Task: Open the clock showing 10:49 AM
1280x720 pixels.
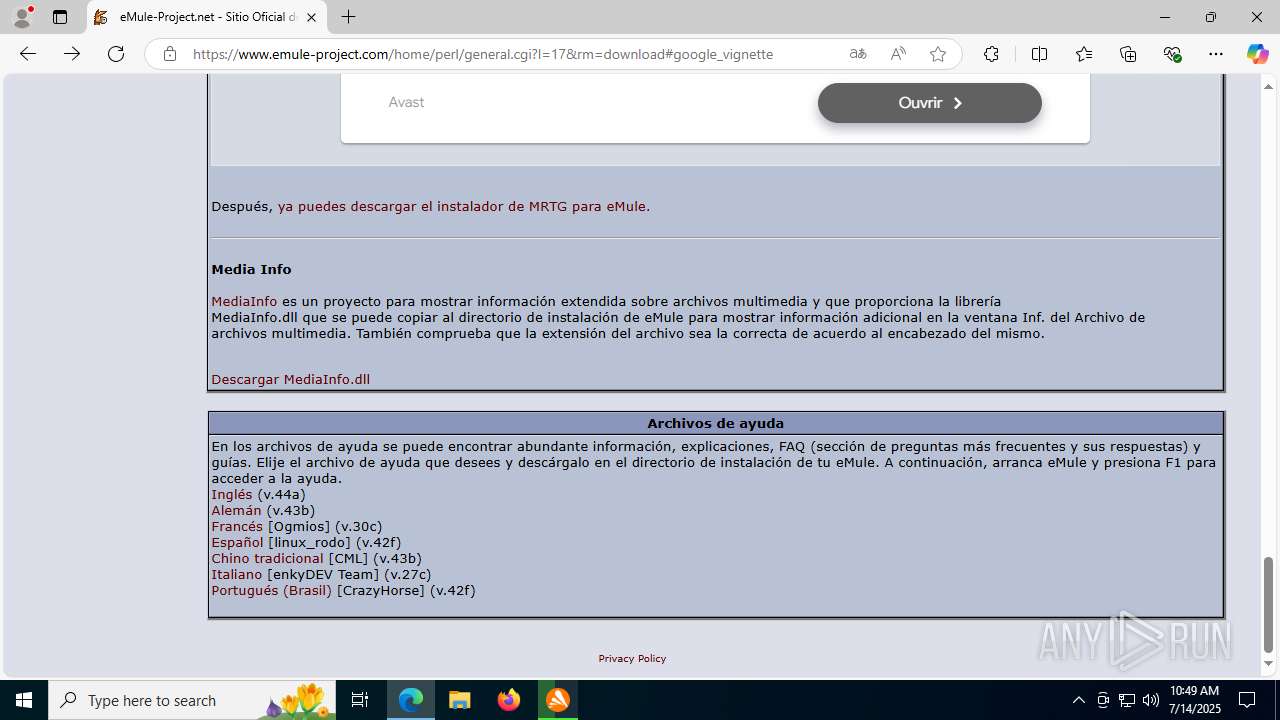Action: [x=1194, y=700]
